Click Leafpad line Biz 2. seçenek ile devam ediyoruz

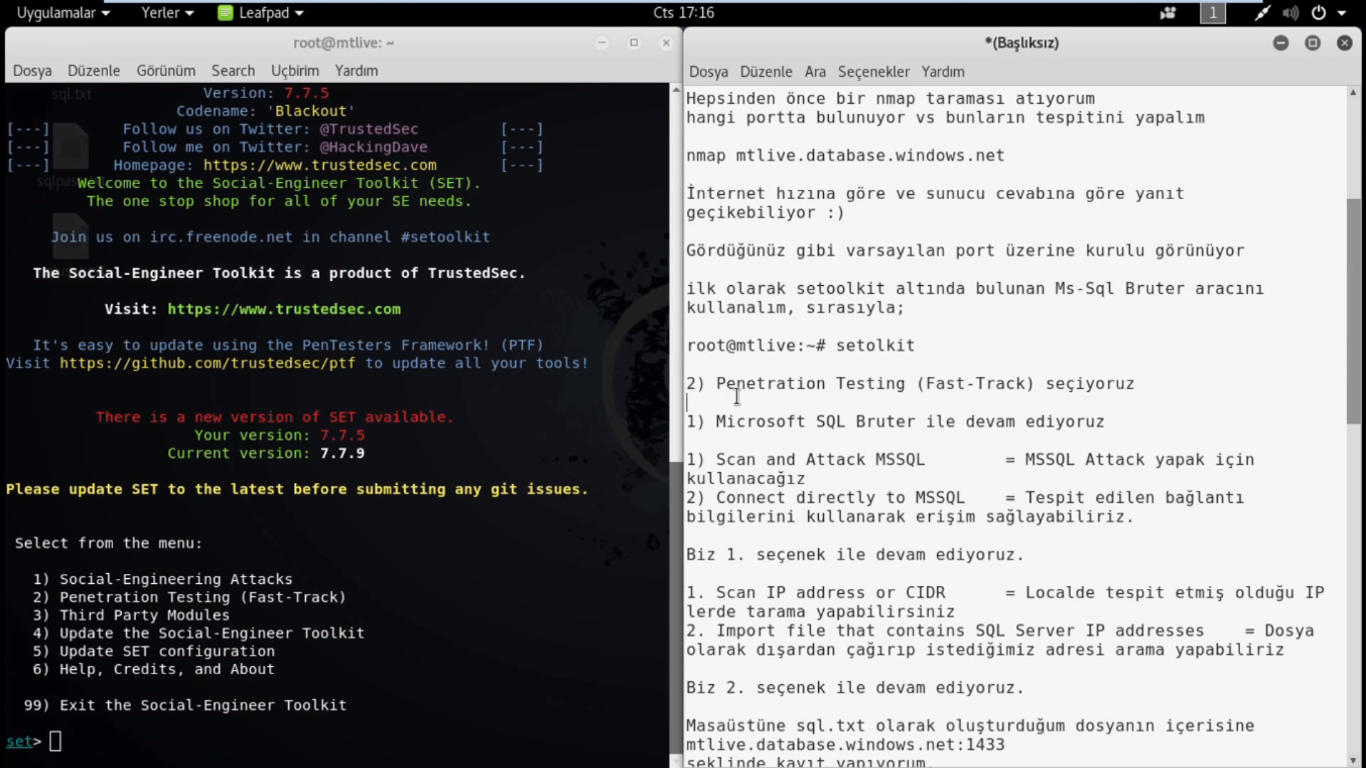855,688
